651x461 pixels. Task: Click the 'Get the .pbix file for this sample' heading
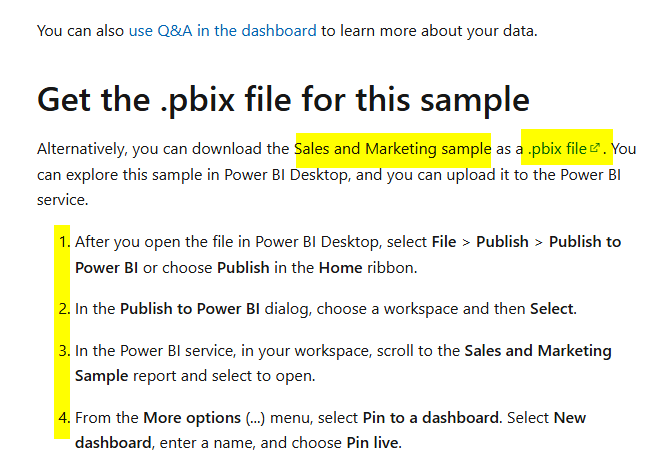283,100
